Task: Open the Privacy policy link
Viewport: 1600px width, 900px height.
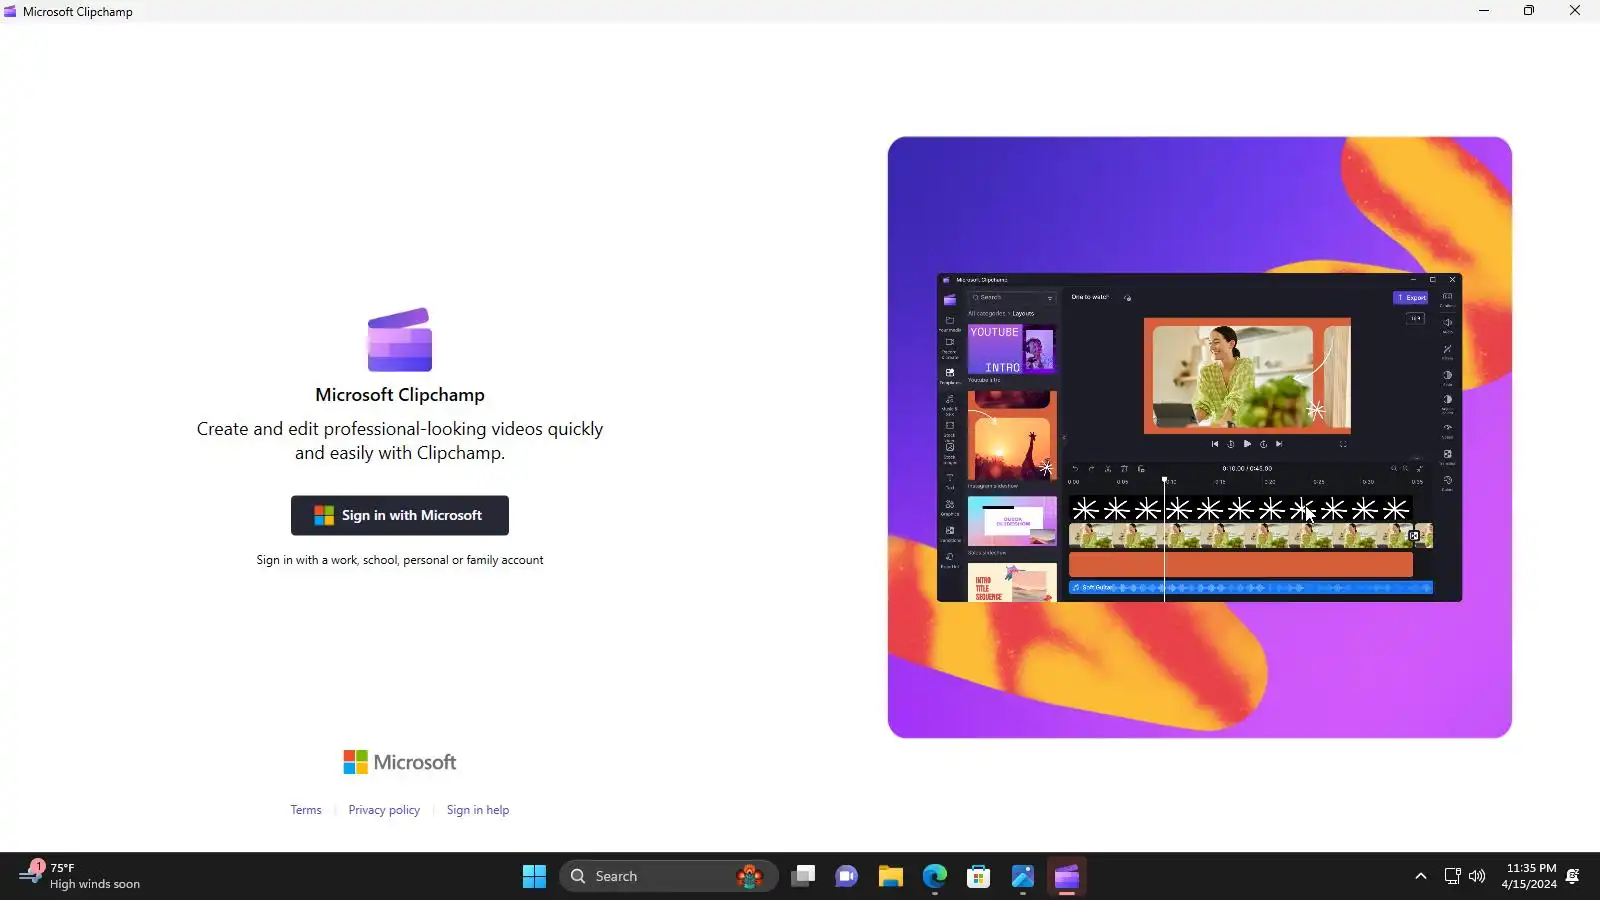Action: click(x=384, y=810)
